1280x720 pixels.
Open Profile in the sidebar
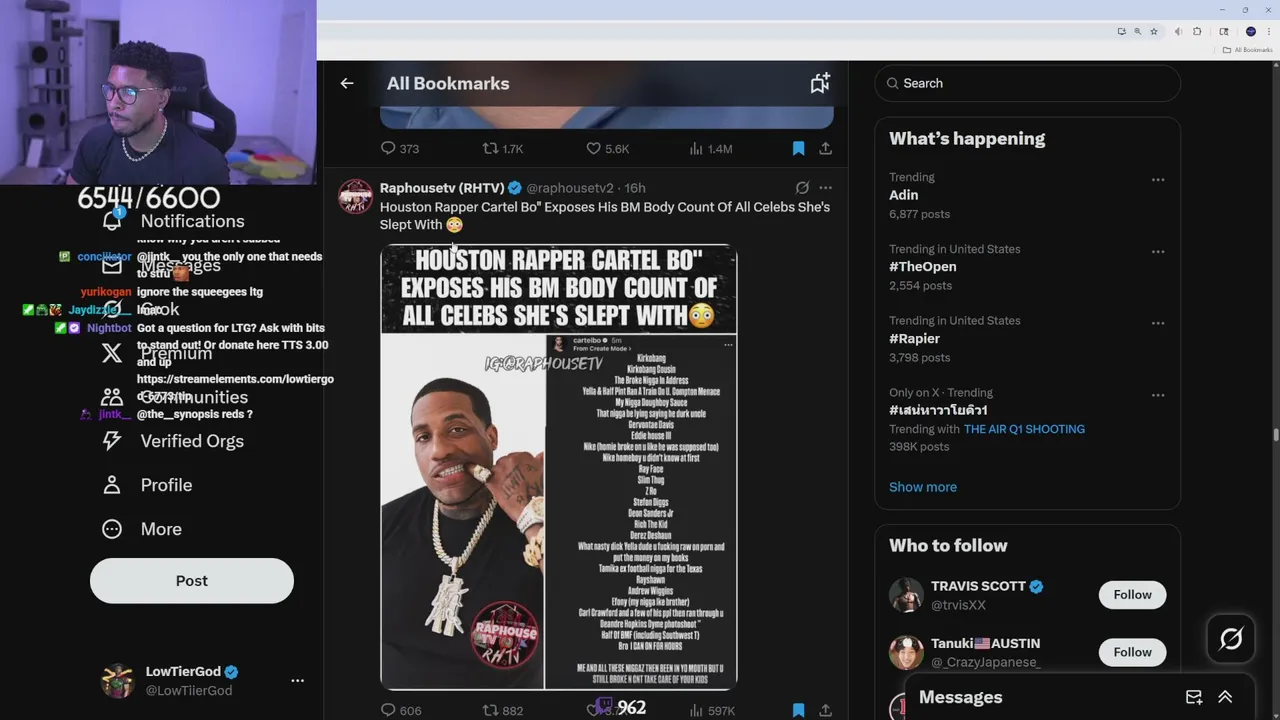[146, 485]
